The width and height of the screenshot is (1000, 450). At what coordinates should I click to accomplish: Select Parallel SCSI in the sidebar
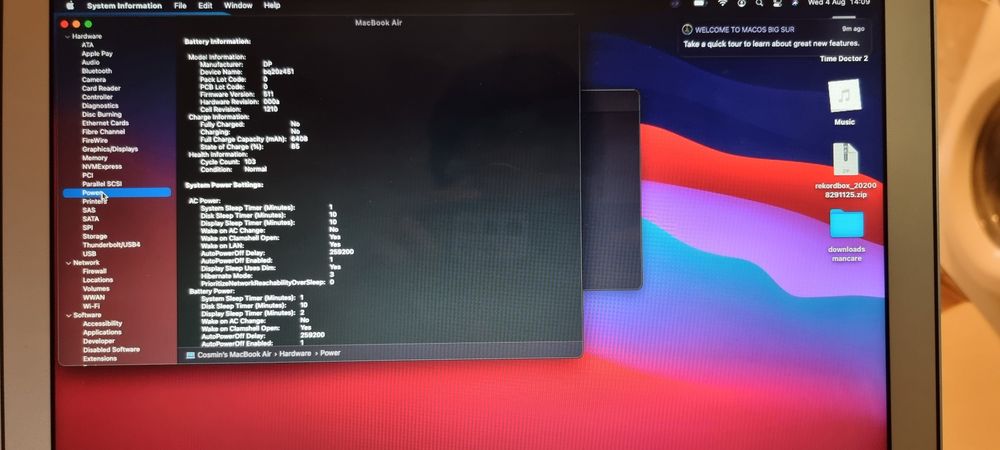click(102, 184)
